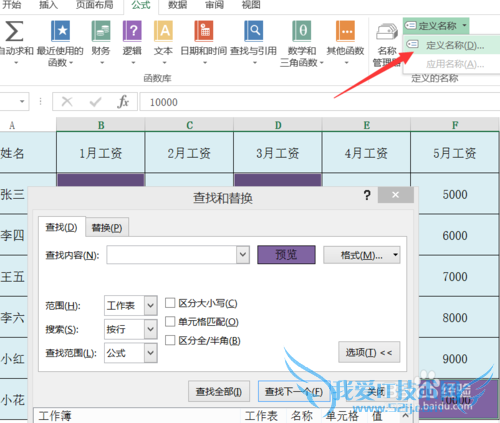This screenshot has width=500, height=423.
Task: Click the Insert Function fx icon
Action: (123, 102)
